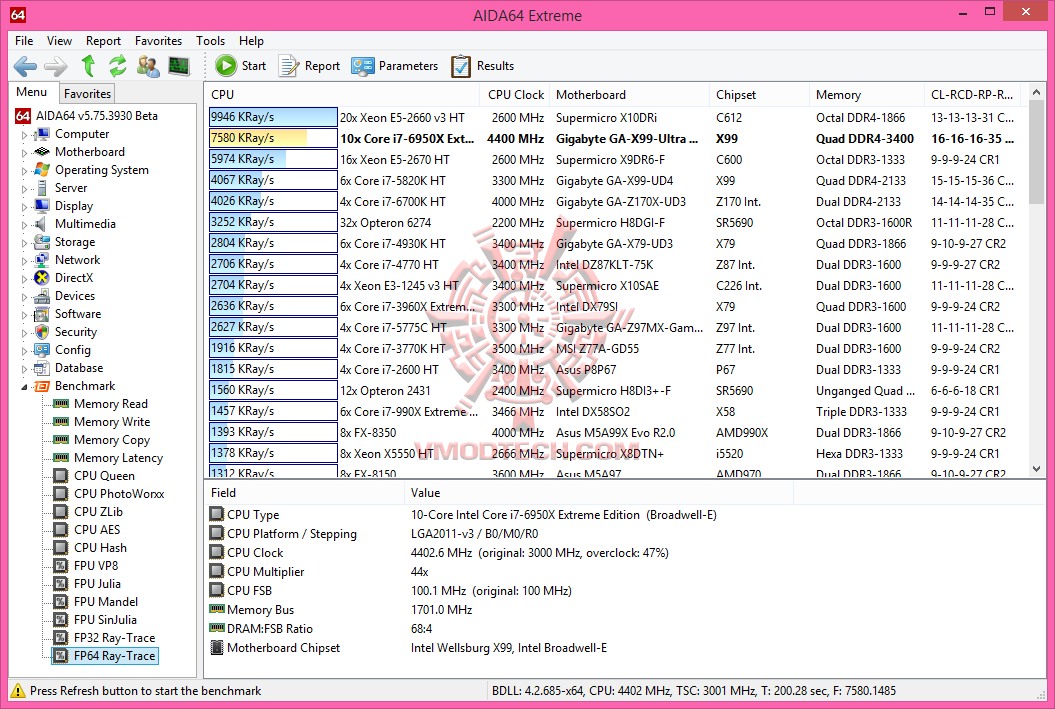Expand the DirectX tree node

point(24,278)
